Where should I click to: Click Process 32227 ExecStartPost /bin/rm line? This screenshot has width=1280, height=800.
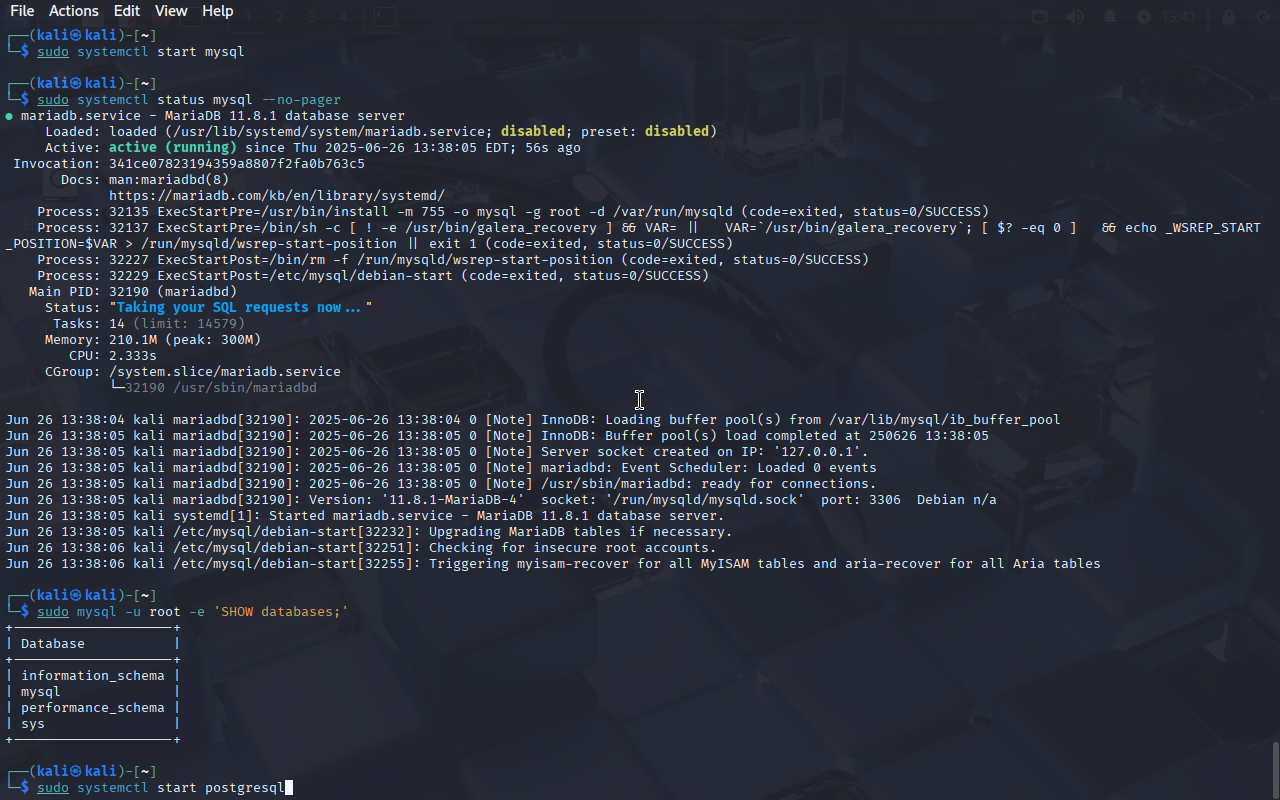[453, 259]
